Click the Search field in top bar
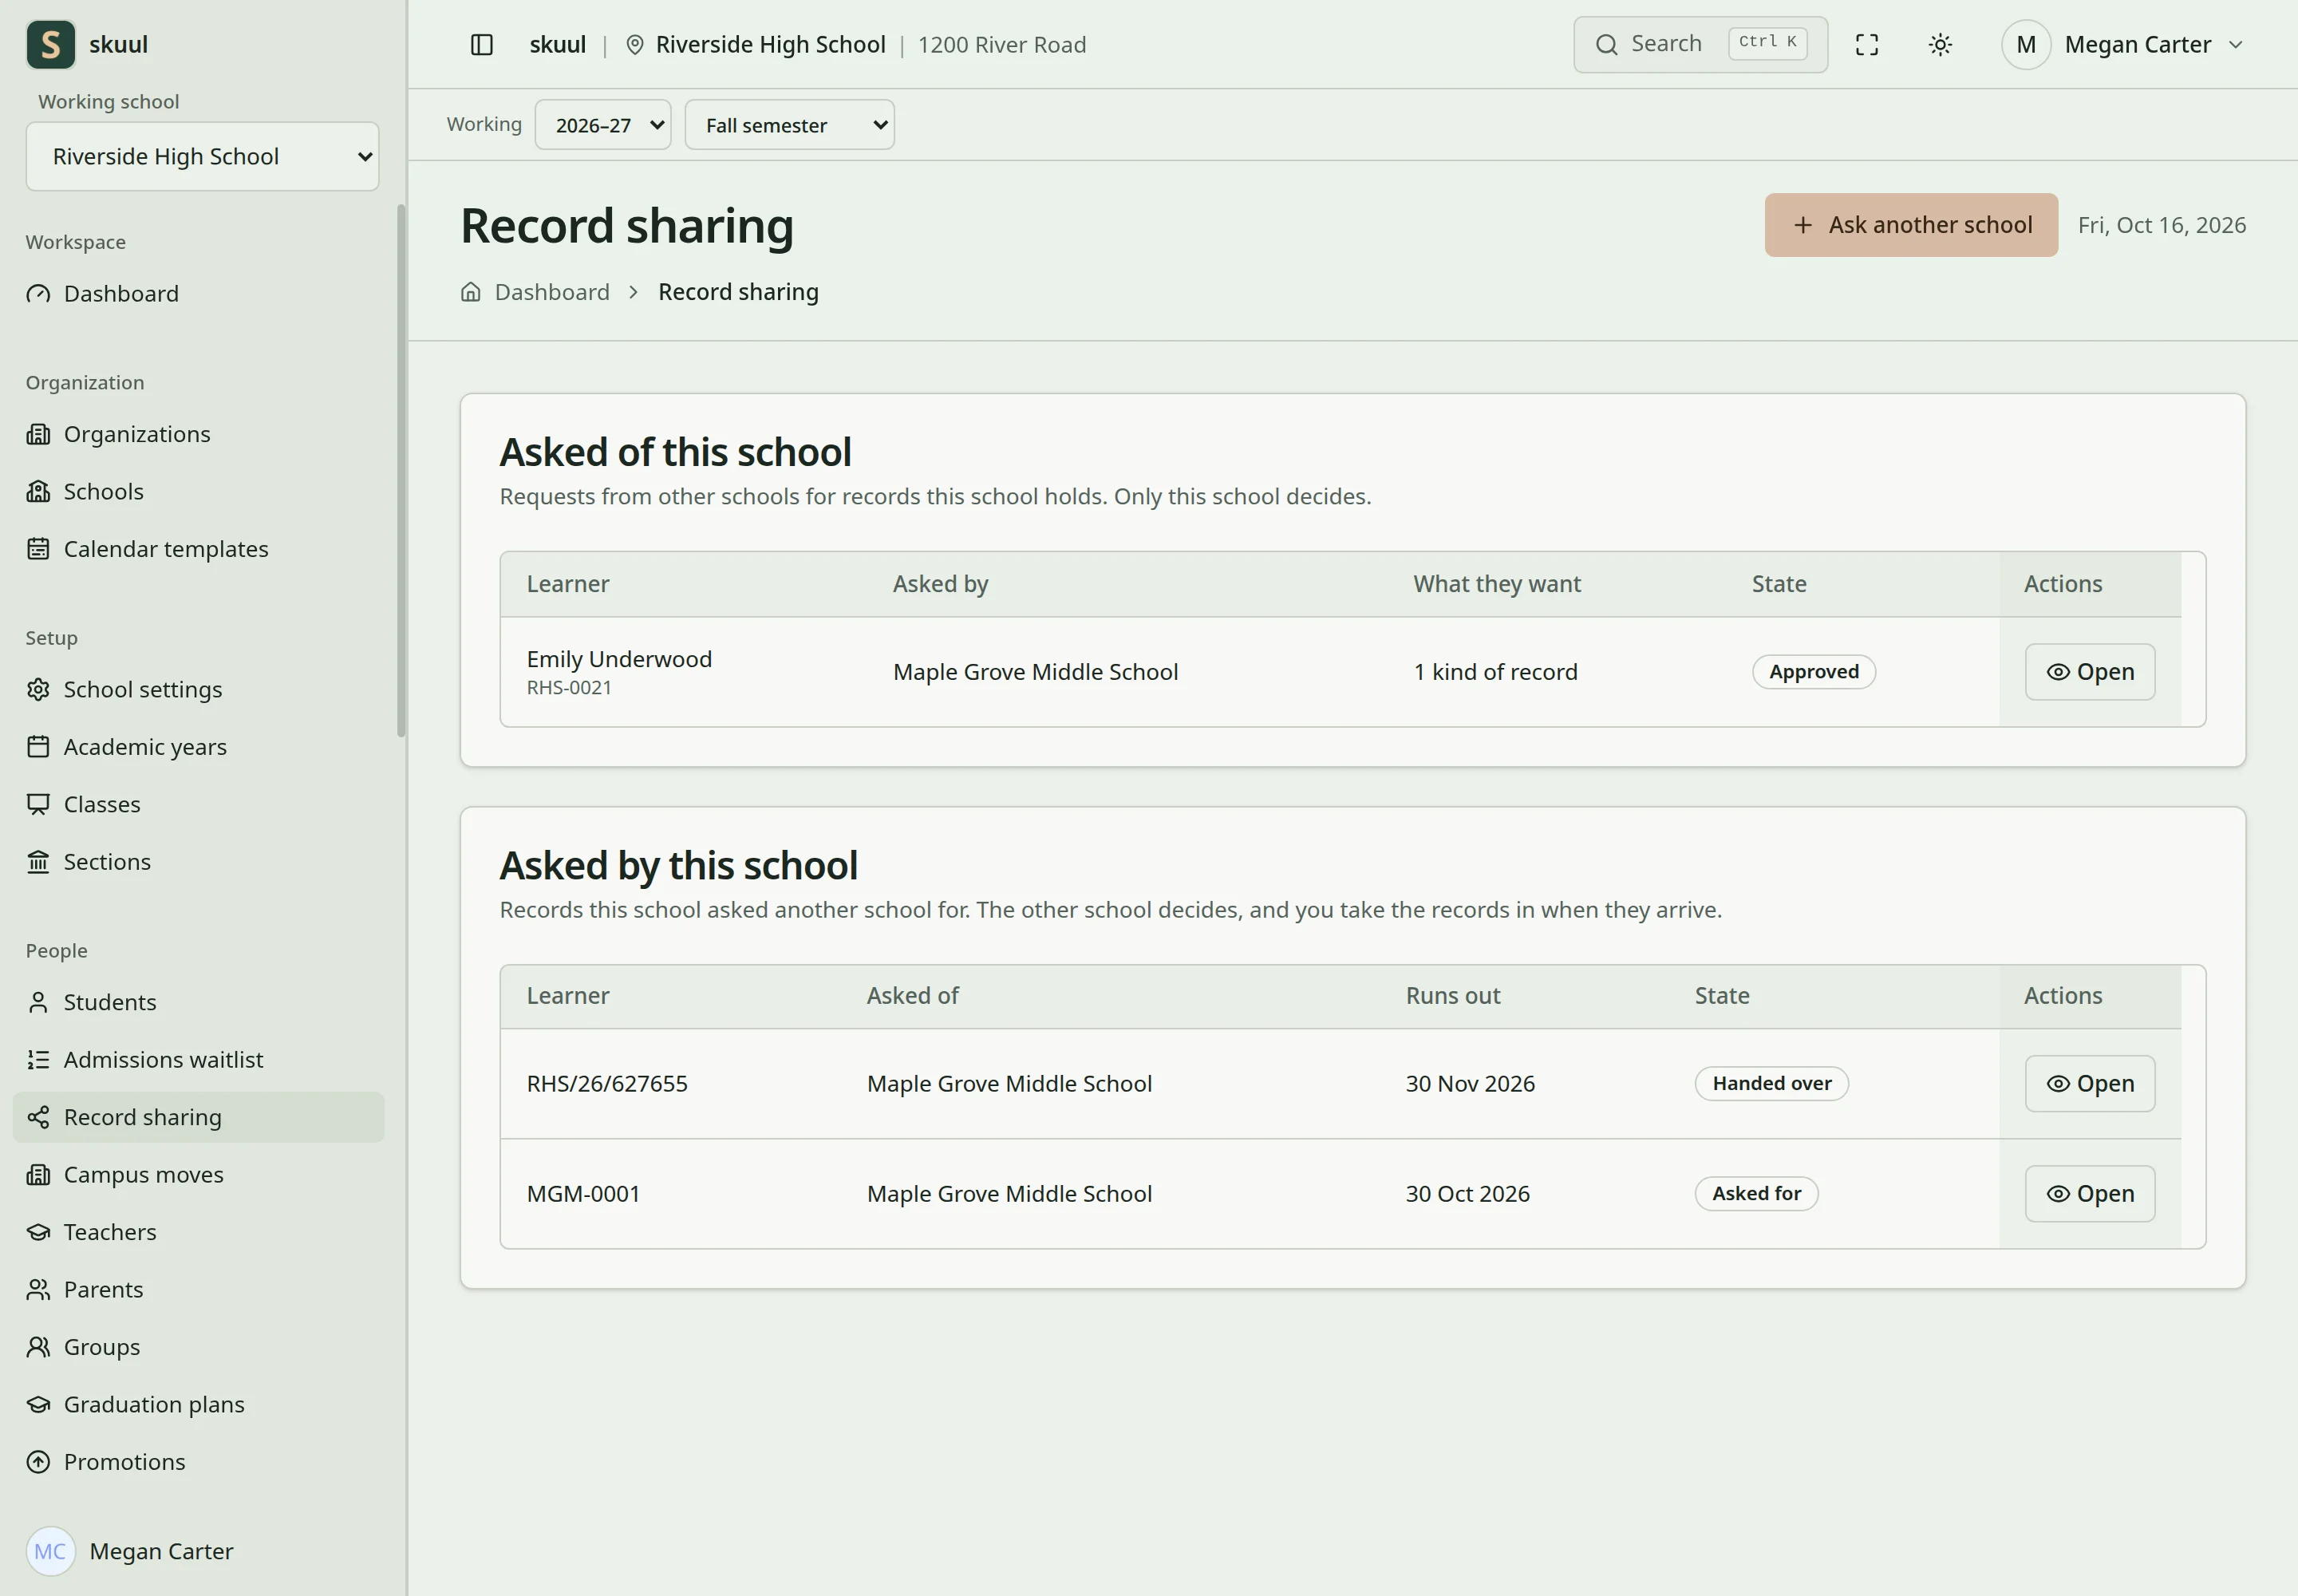2298x1596 pixels. pos(1701,45)
